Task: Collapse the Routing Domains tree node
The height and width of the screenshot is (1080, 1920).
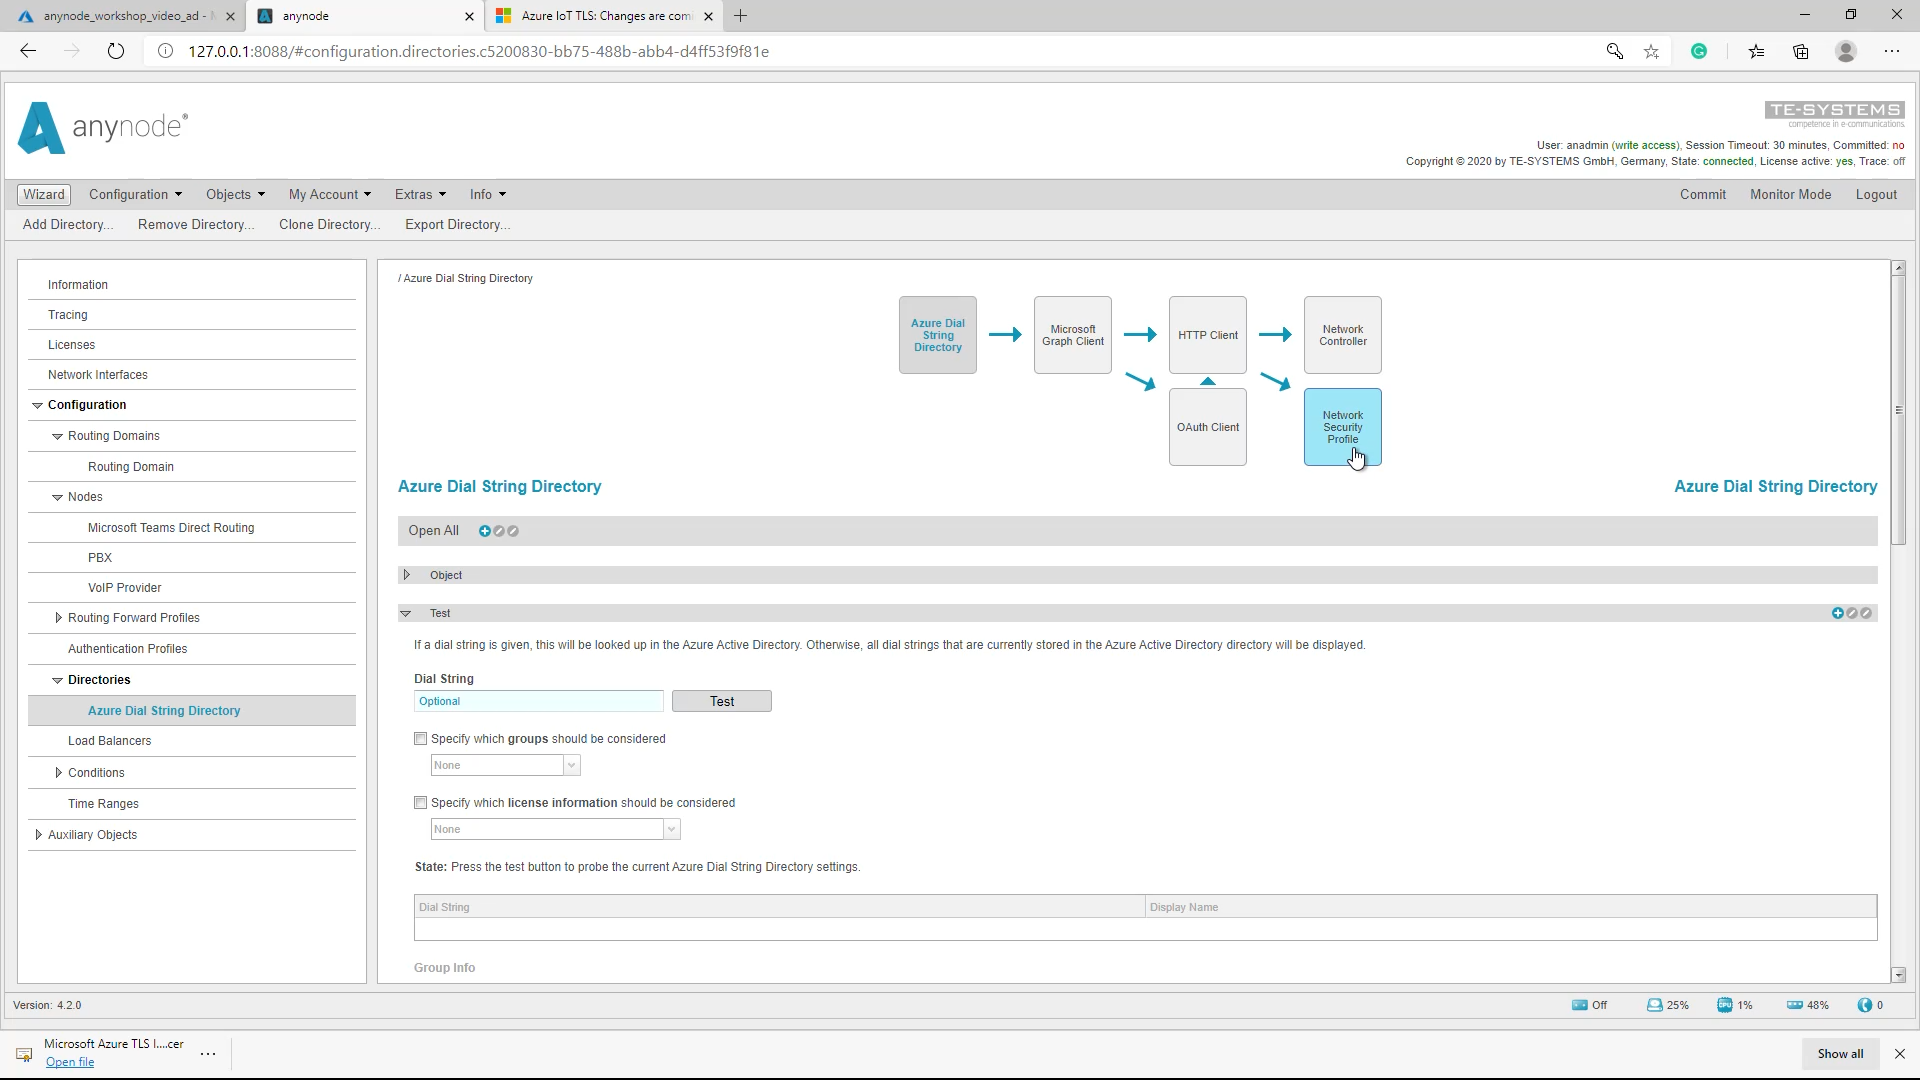Action: [58, 436]
